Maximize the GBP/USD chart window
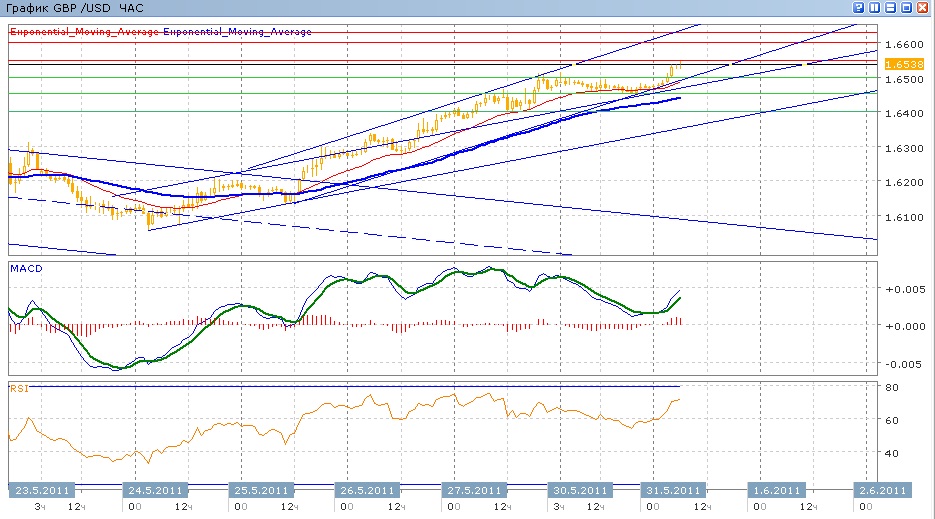935x519 pixels. coord(907,7)
